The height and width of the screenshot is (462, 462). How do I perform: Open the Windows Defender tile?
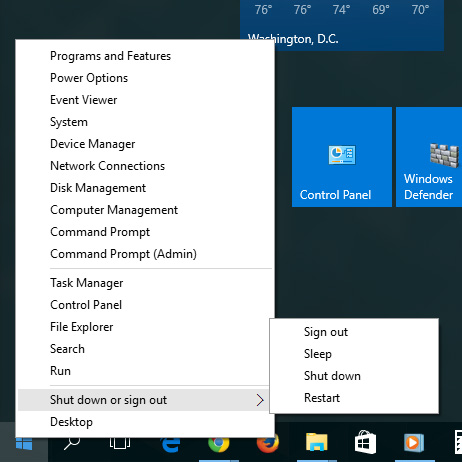pyautogui.click(x=429, y=157)
